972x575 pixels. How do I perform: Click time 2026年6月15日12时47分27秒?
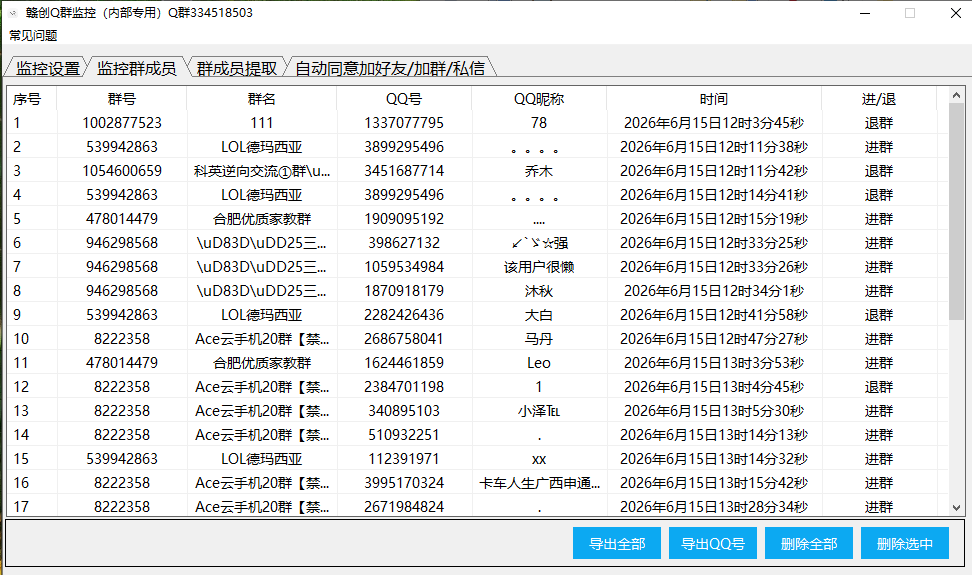click(714, 339)
